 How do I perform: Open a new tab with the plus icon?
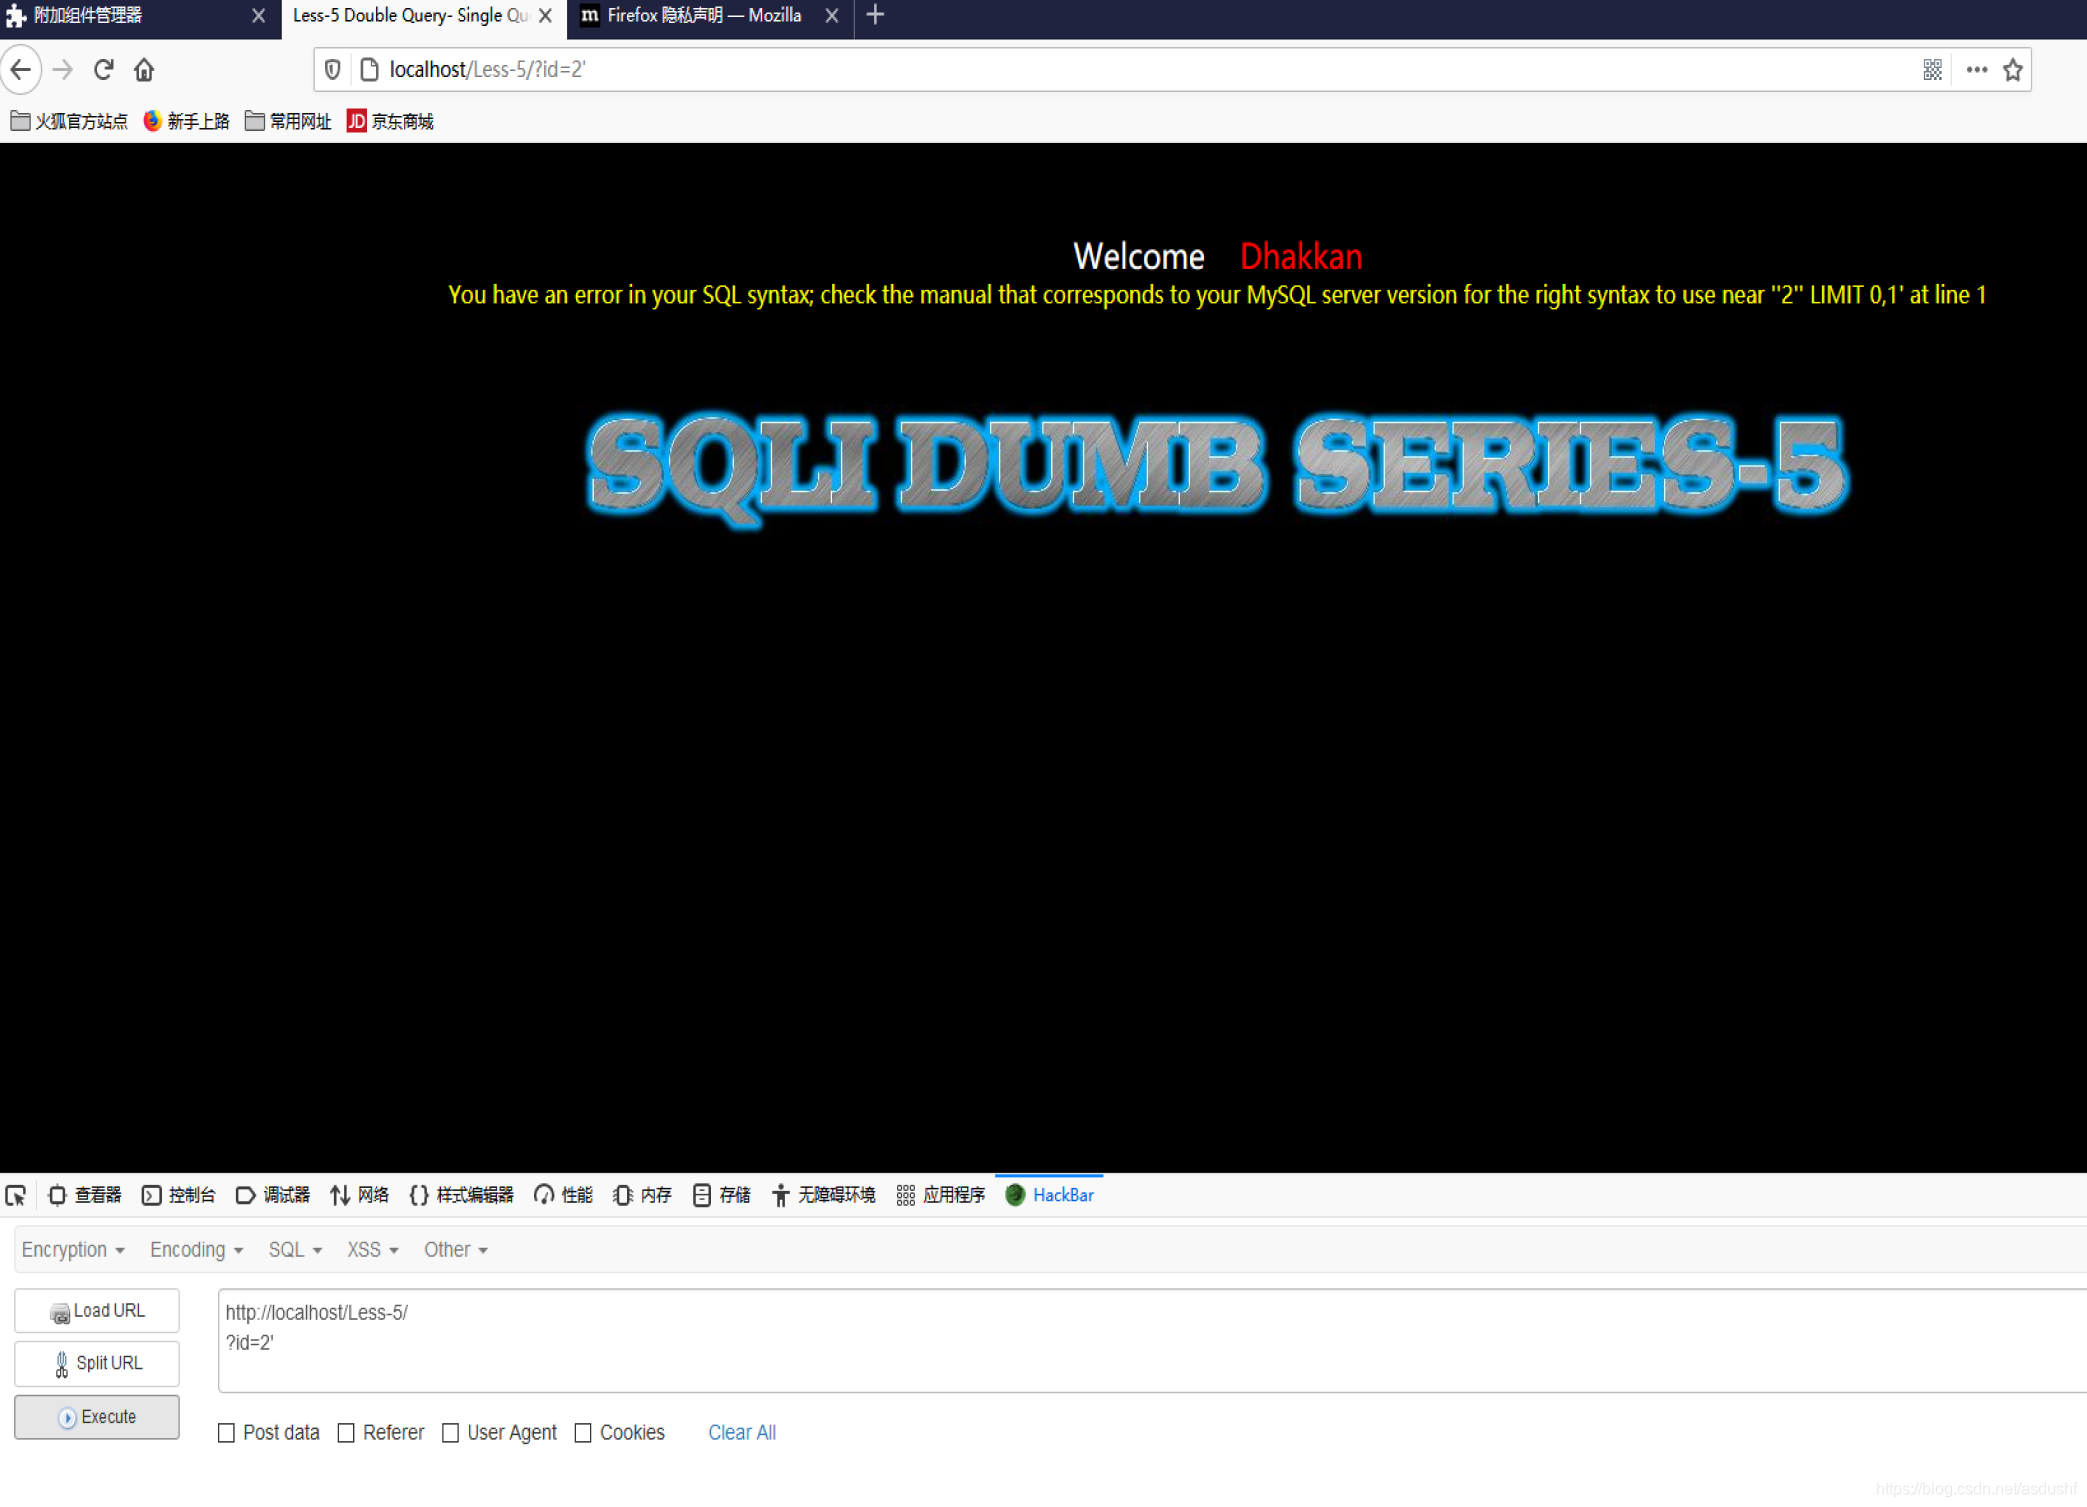click(x=875, y=15)
